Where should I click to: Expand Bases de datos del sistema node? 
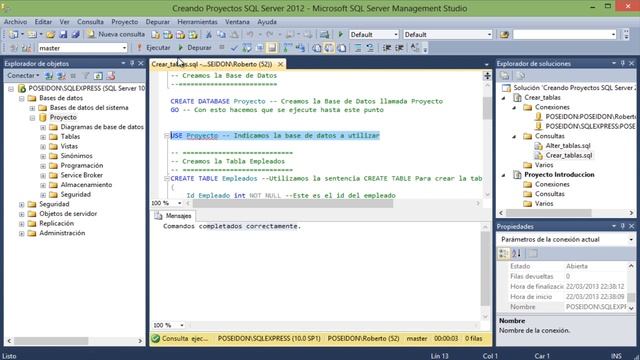click(x=32, y=108)
